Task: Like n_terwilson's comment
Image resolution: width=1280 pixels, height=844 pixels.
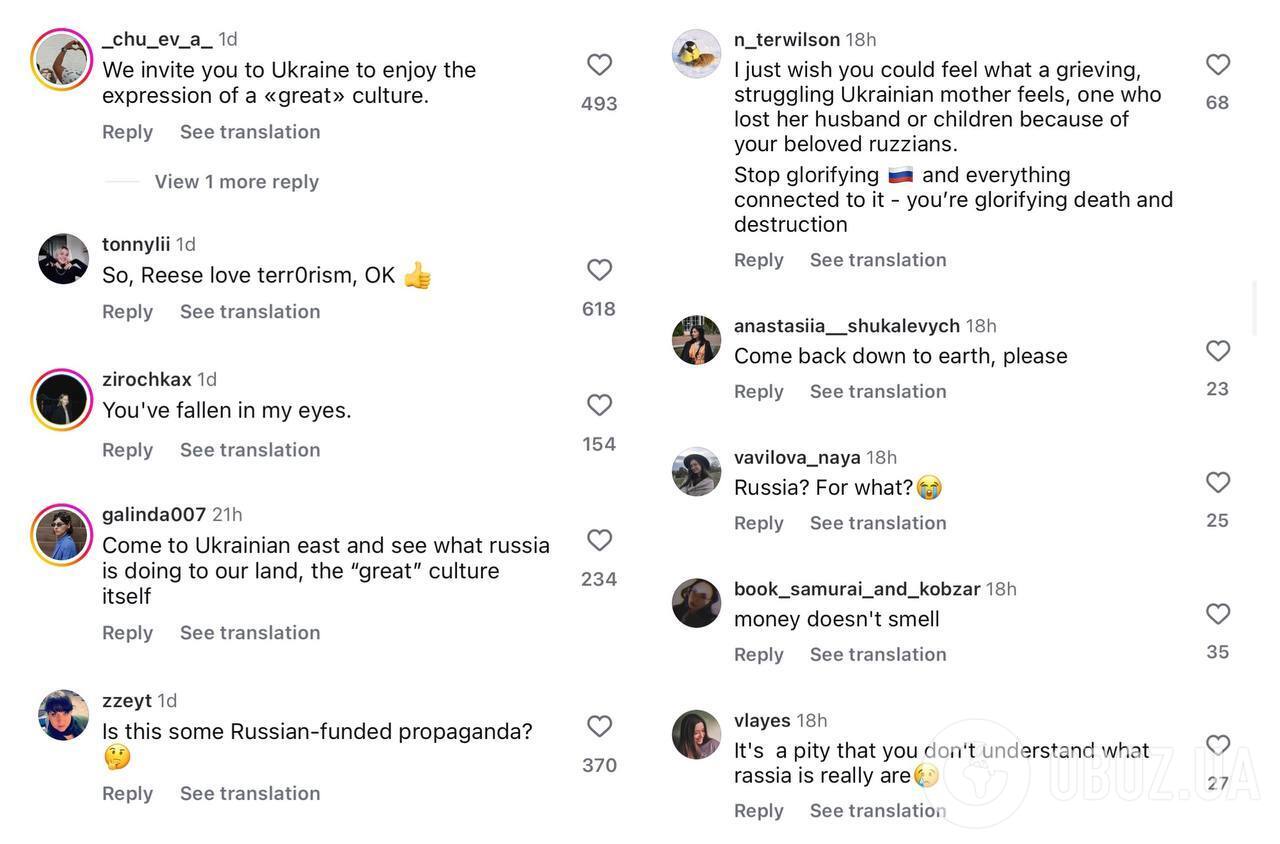Action: [x=1217, y=65]
